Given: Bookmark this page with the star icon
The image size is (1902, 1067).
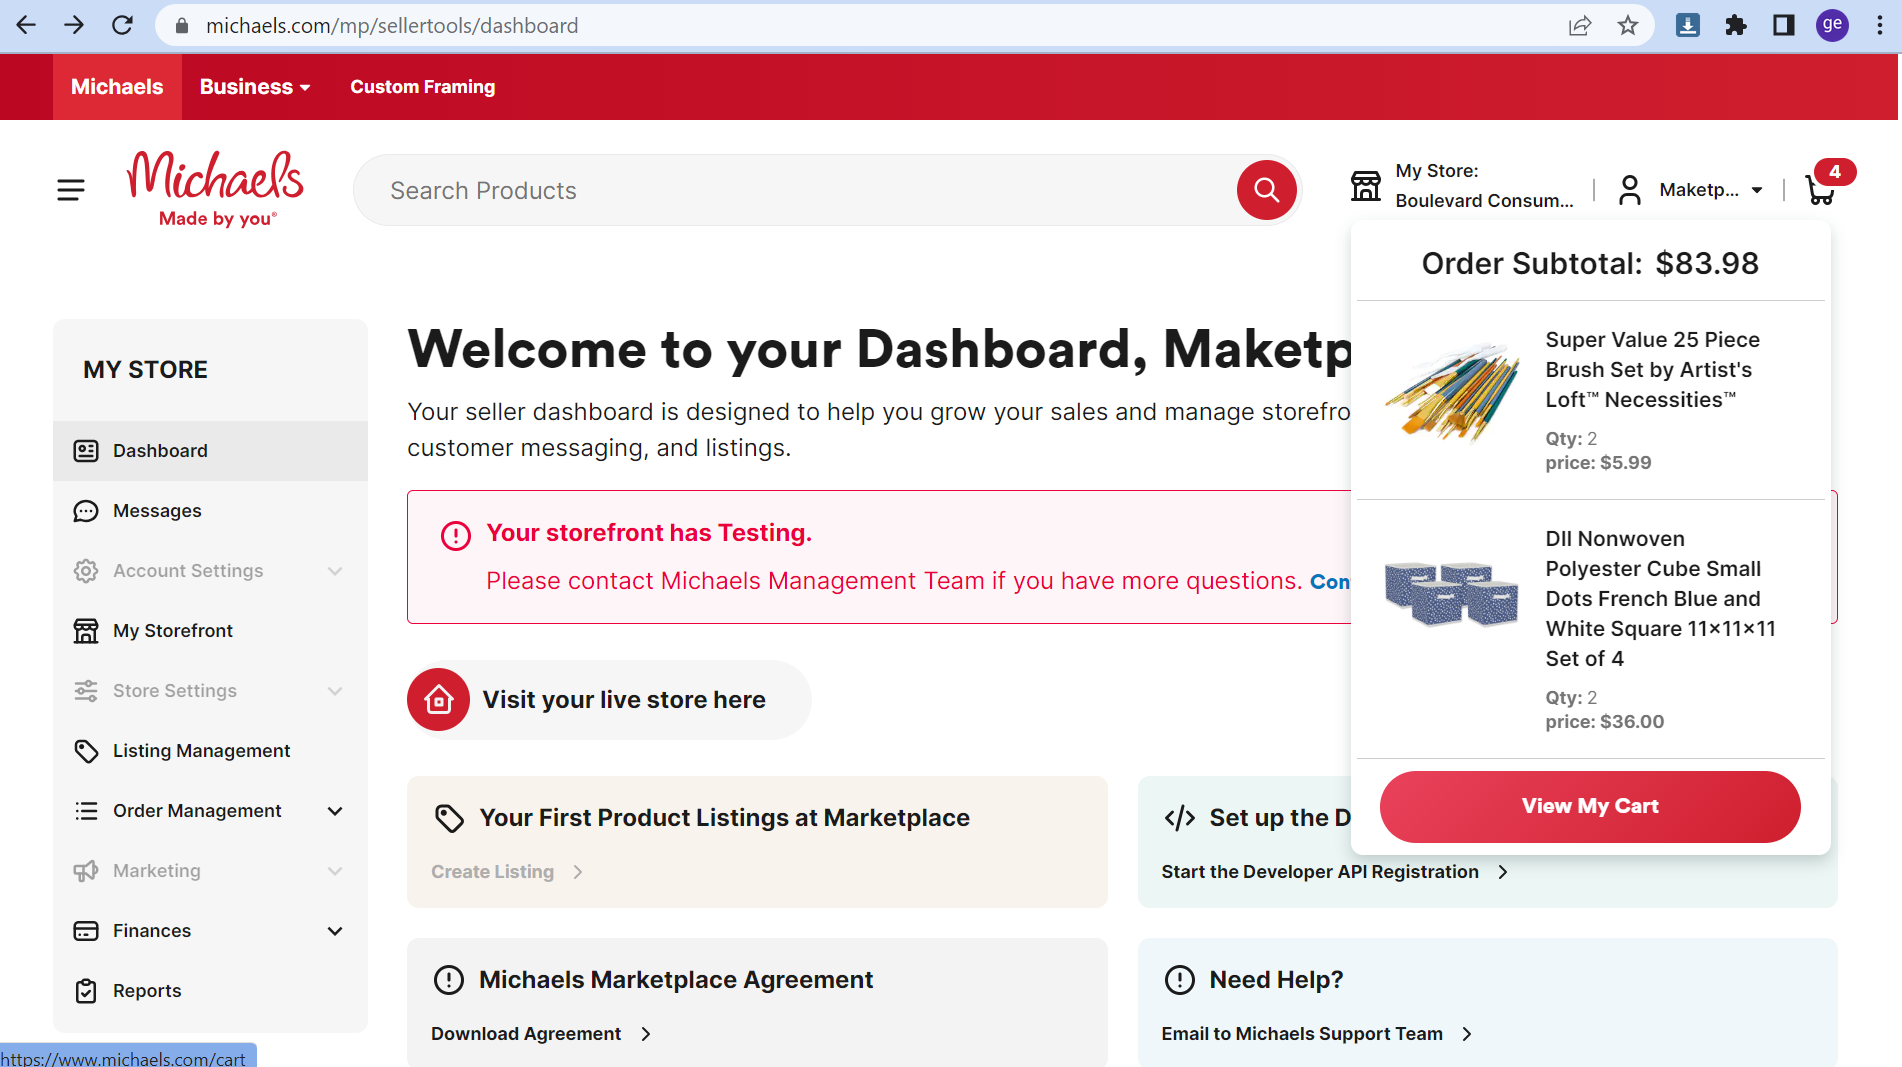Looking at the screenshot, I should pyautogui.click(x=1628, y=25).
